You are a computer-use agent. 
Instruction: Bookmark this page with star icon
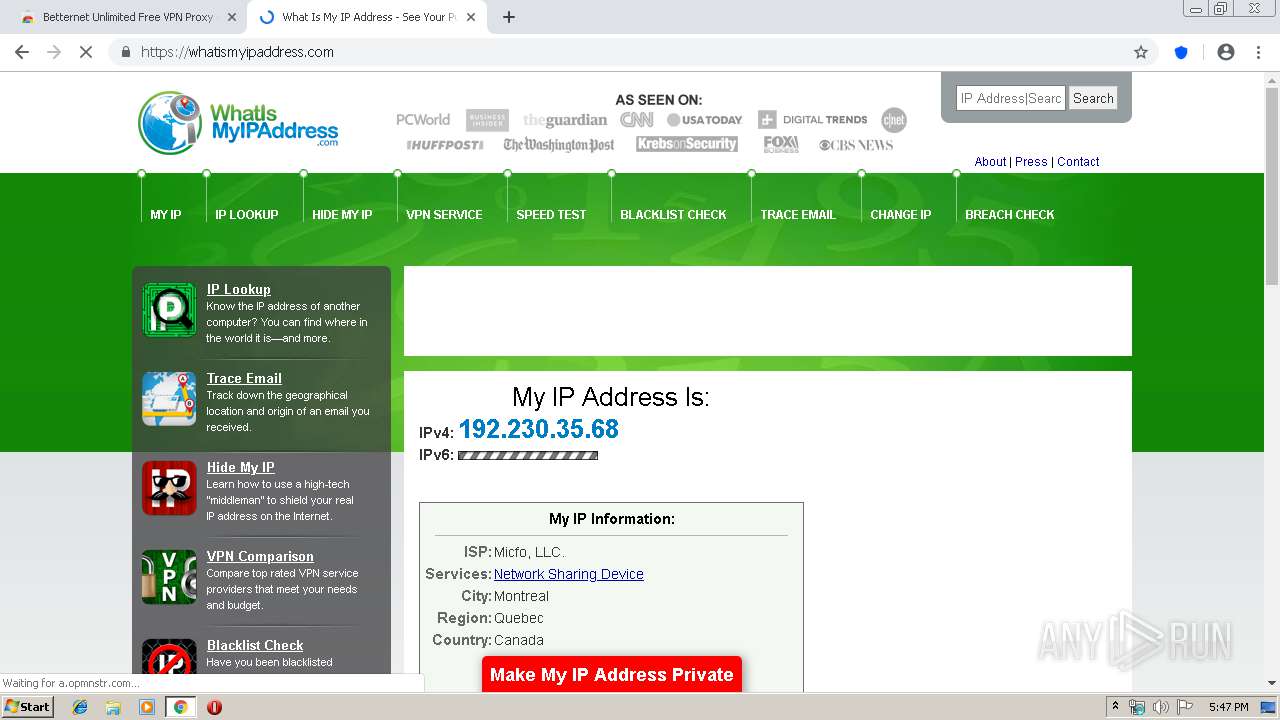[x=1141, y=52]
